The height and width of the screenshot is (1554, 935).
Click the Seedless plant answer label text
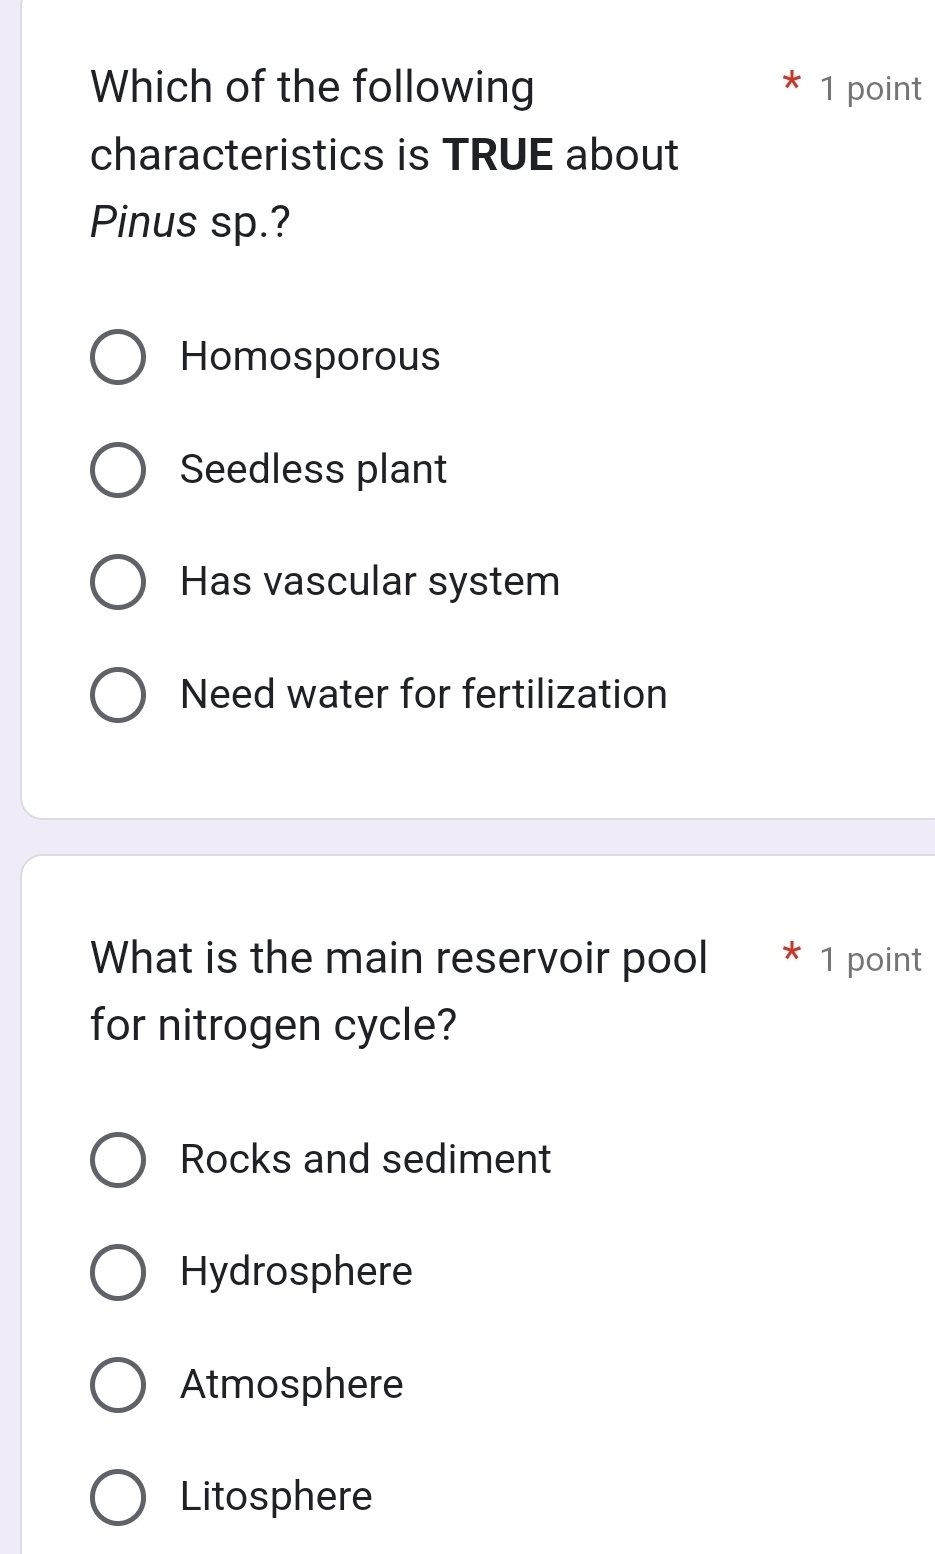point(312,470)
